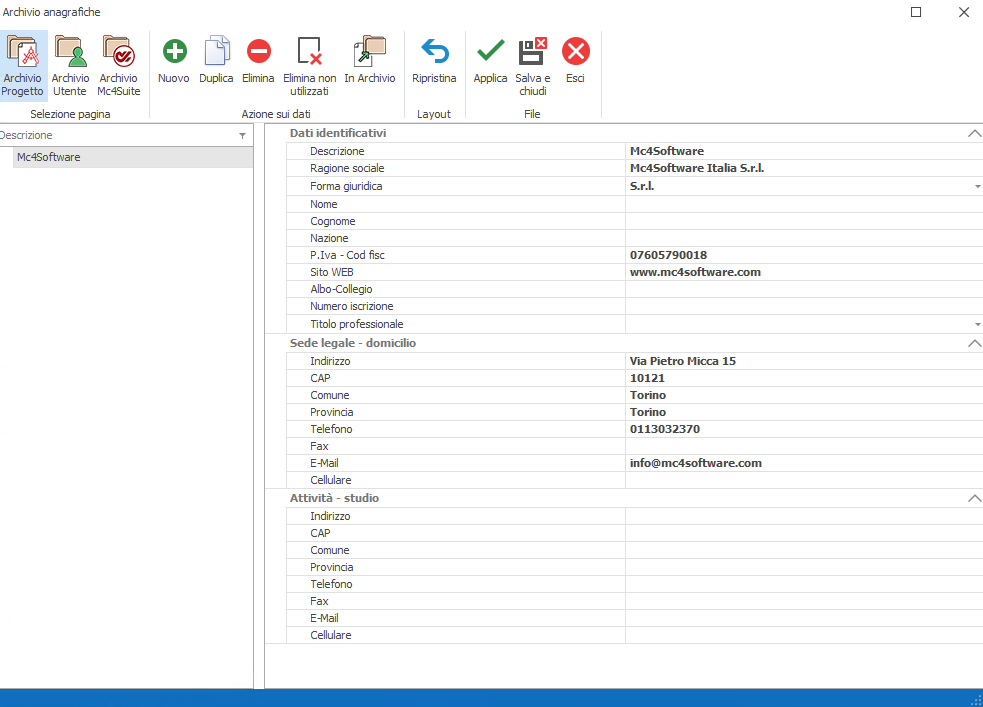Image resolution: width=983 pixels, height=707 pixels.
Task: Exit the archive with Esci
Action: 576,60
